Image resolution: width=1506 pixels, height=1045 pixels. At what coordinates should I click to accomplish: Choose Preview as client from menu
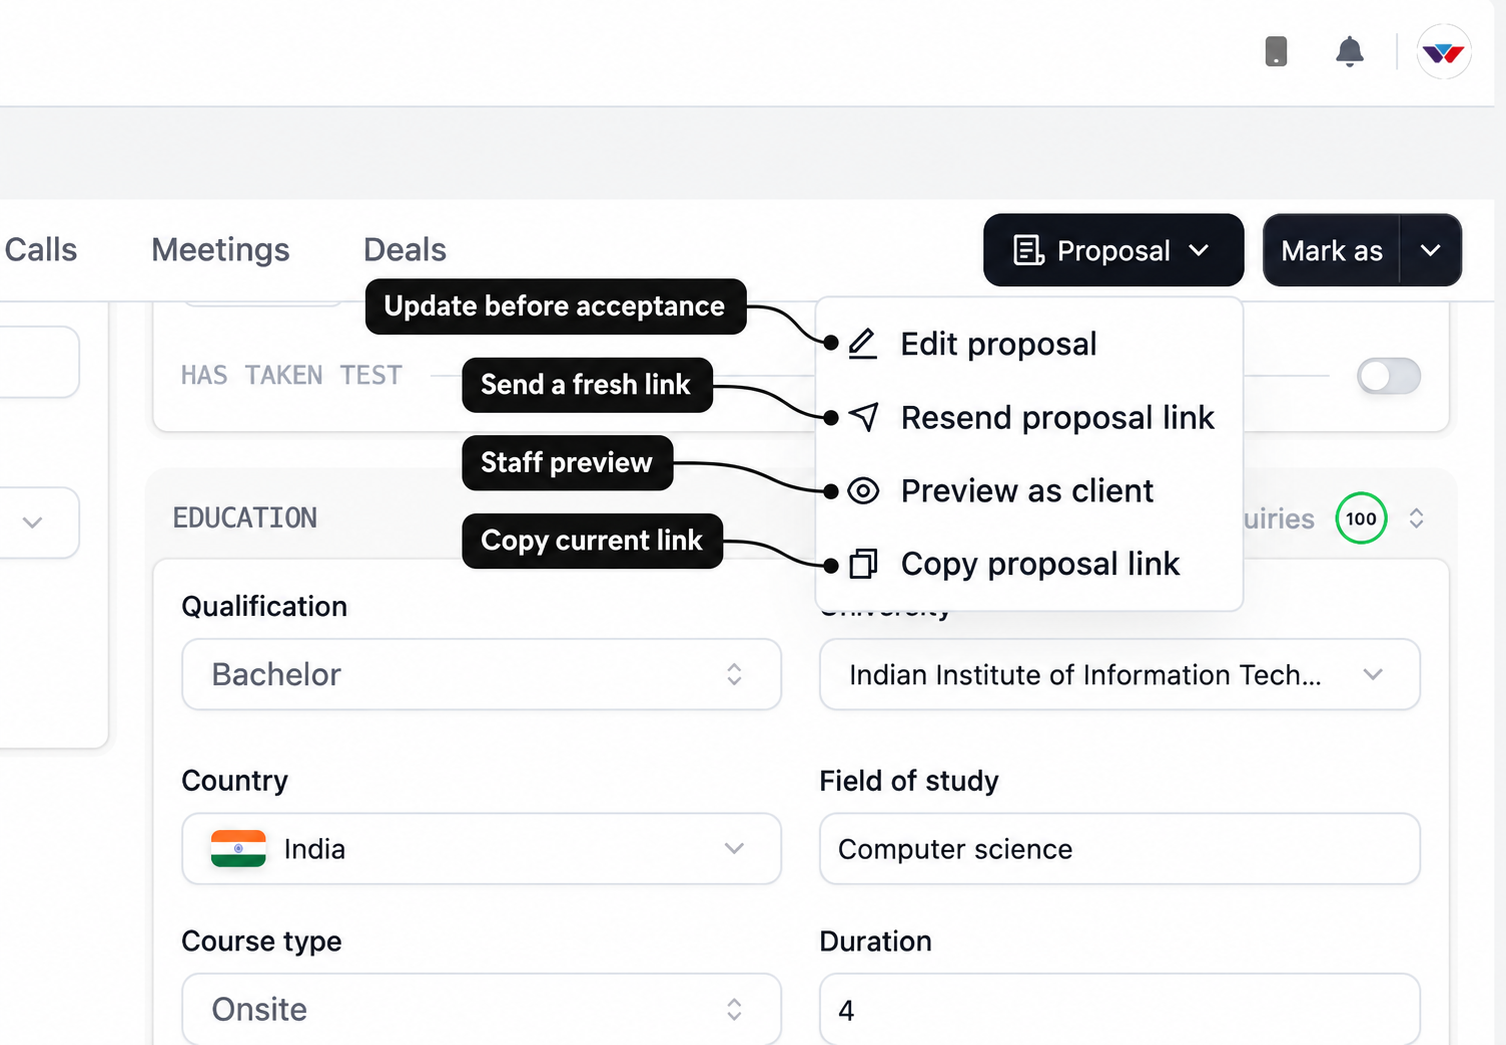pos(1029,491)
